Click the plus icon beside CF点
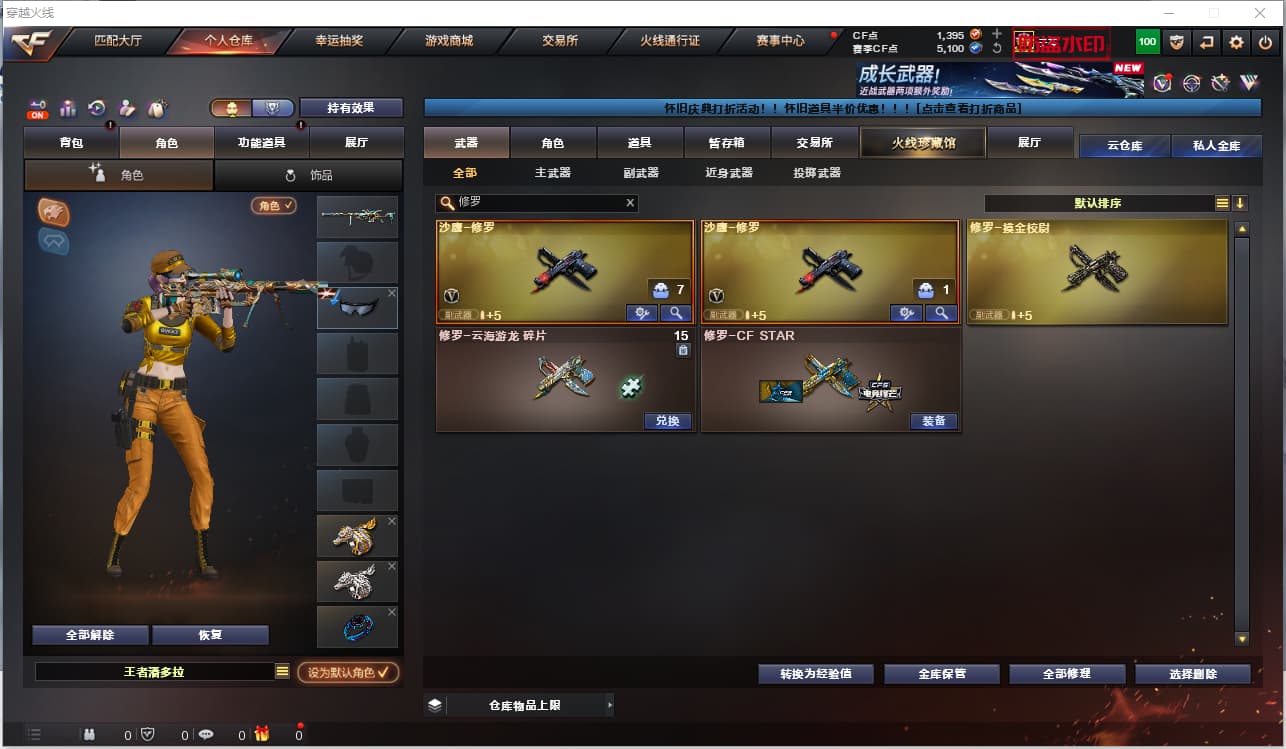This screenshot has height=749, width=1286. pos(997,34)
